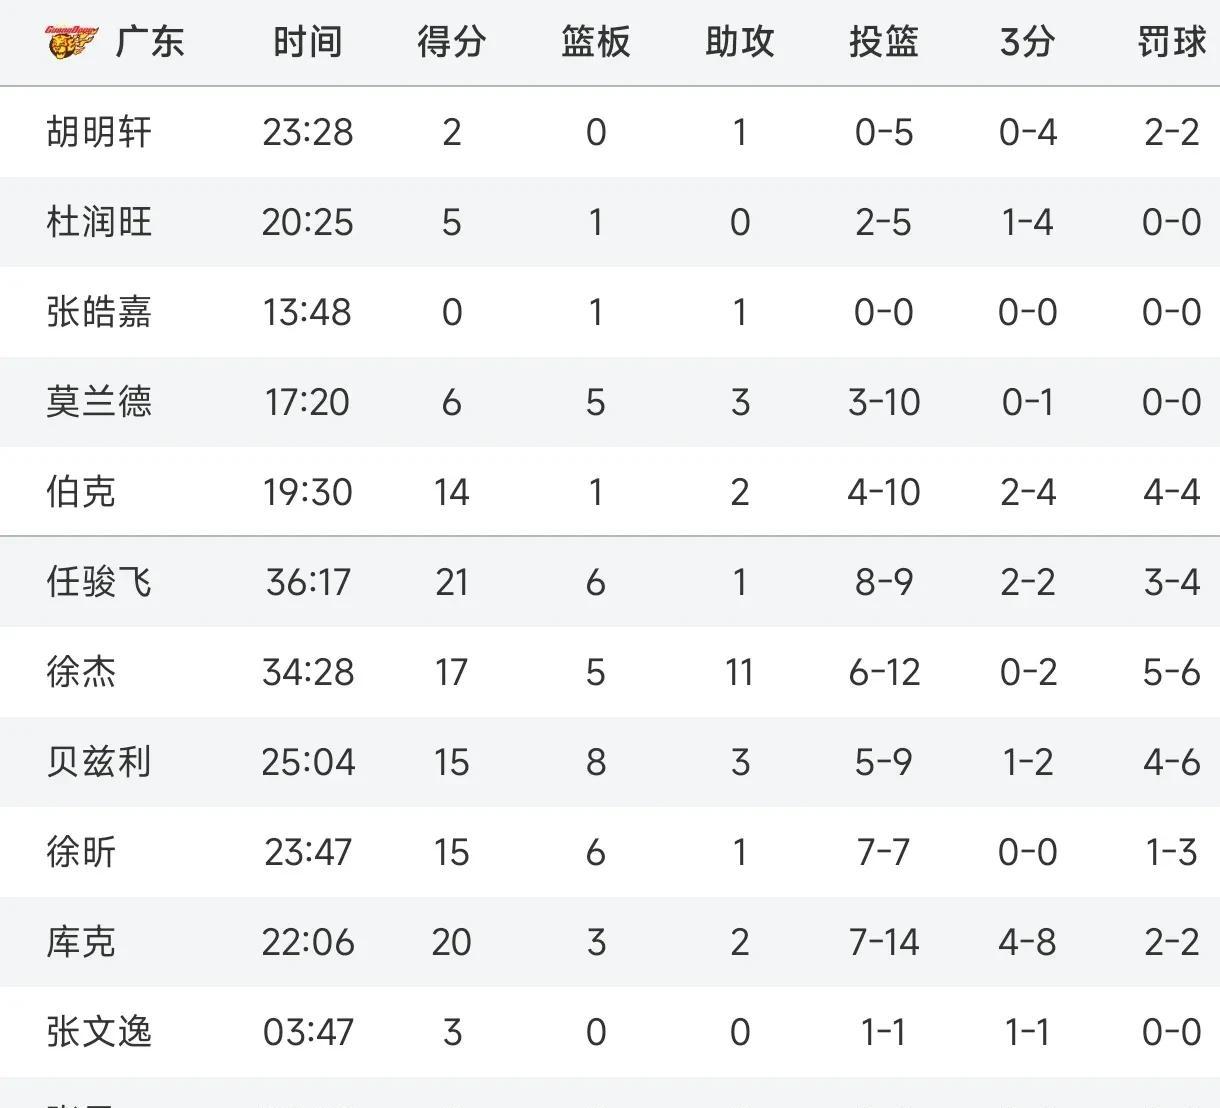Click player name 徐杰
Viewport: 1220px width, 1108px height.
81,672
